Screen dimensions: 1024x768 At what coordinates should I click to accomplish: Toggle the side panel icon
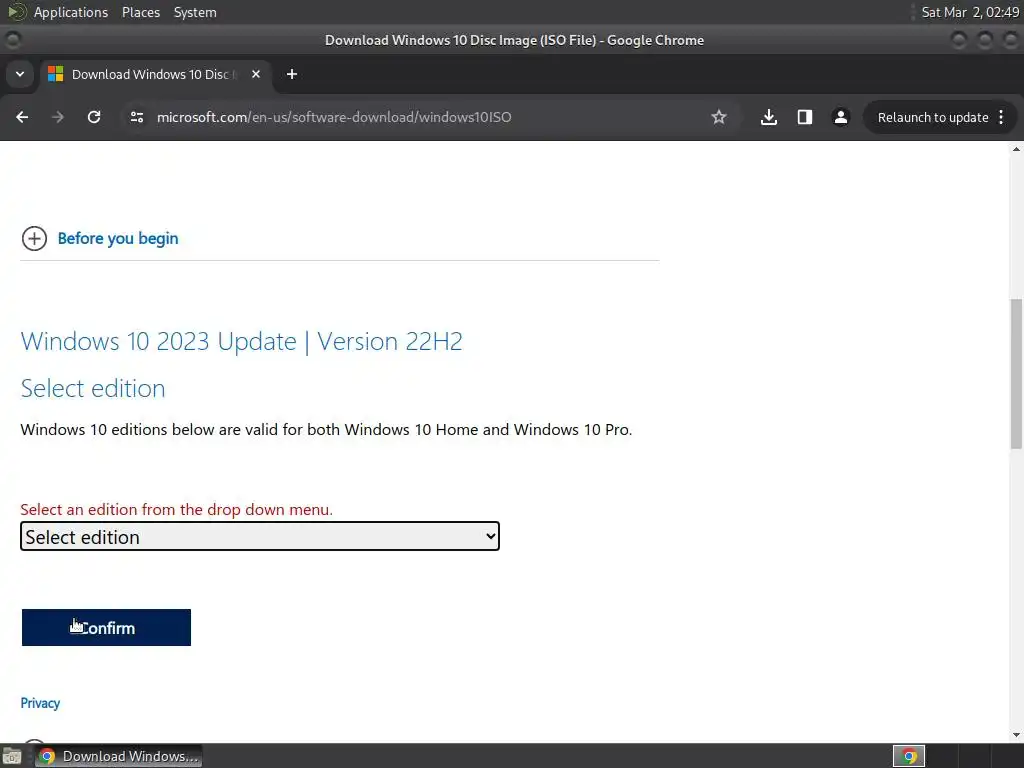(x=805, y=117)
